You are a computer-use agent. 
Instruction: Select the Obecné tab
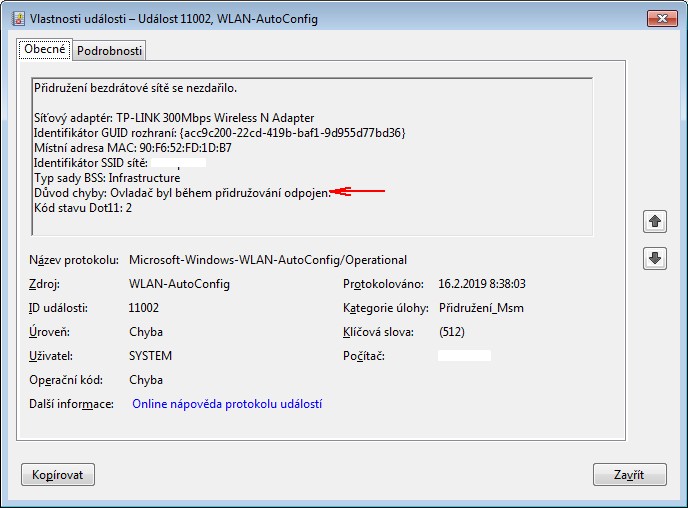45,49
